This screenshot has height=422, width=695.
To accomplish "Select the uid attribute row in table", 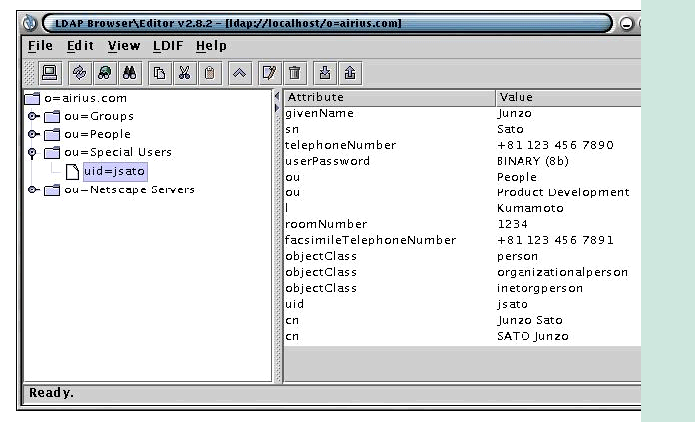I will pos(462,305).
